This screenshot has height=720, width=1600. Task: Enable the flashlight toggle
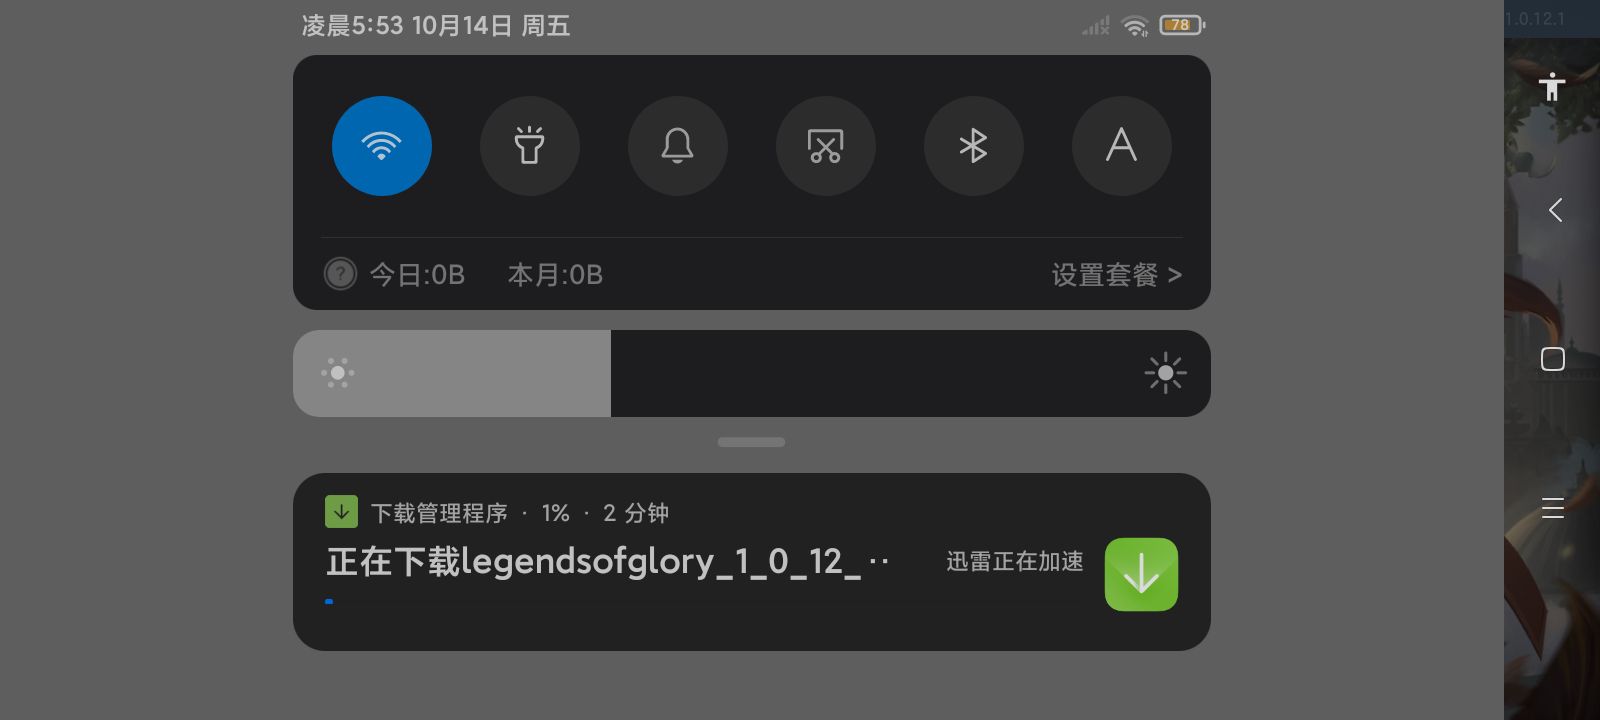pos(529,146)
